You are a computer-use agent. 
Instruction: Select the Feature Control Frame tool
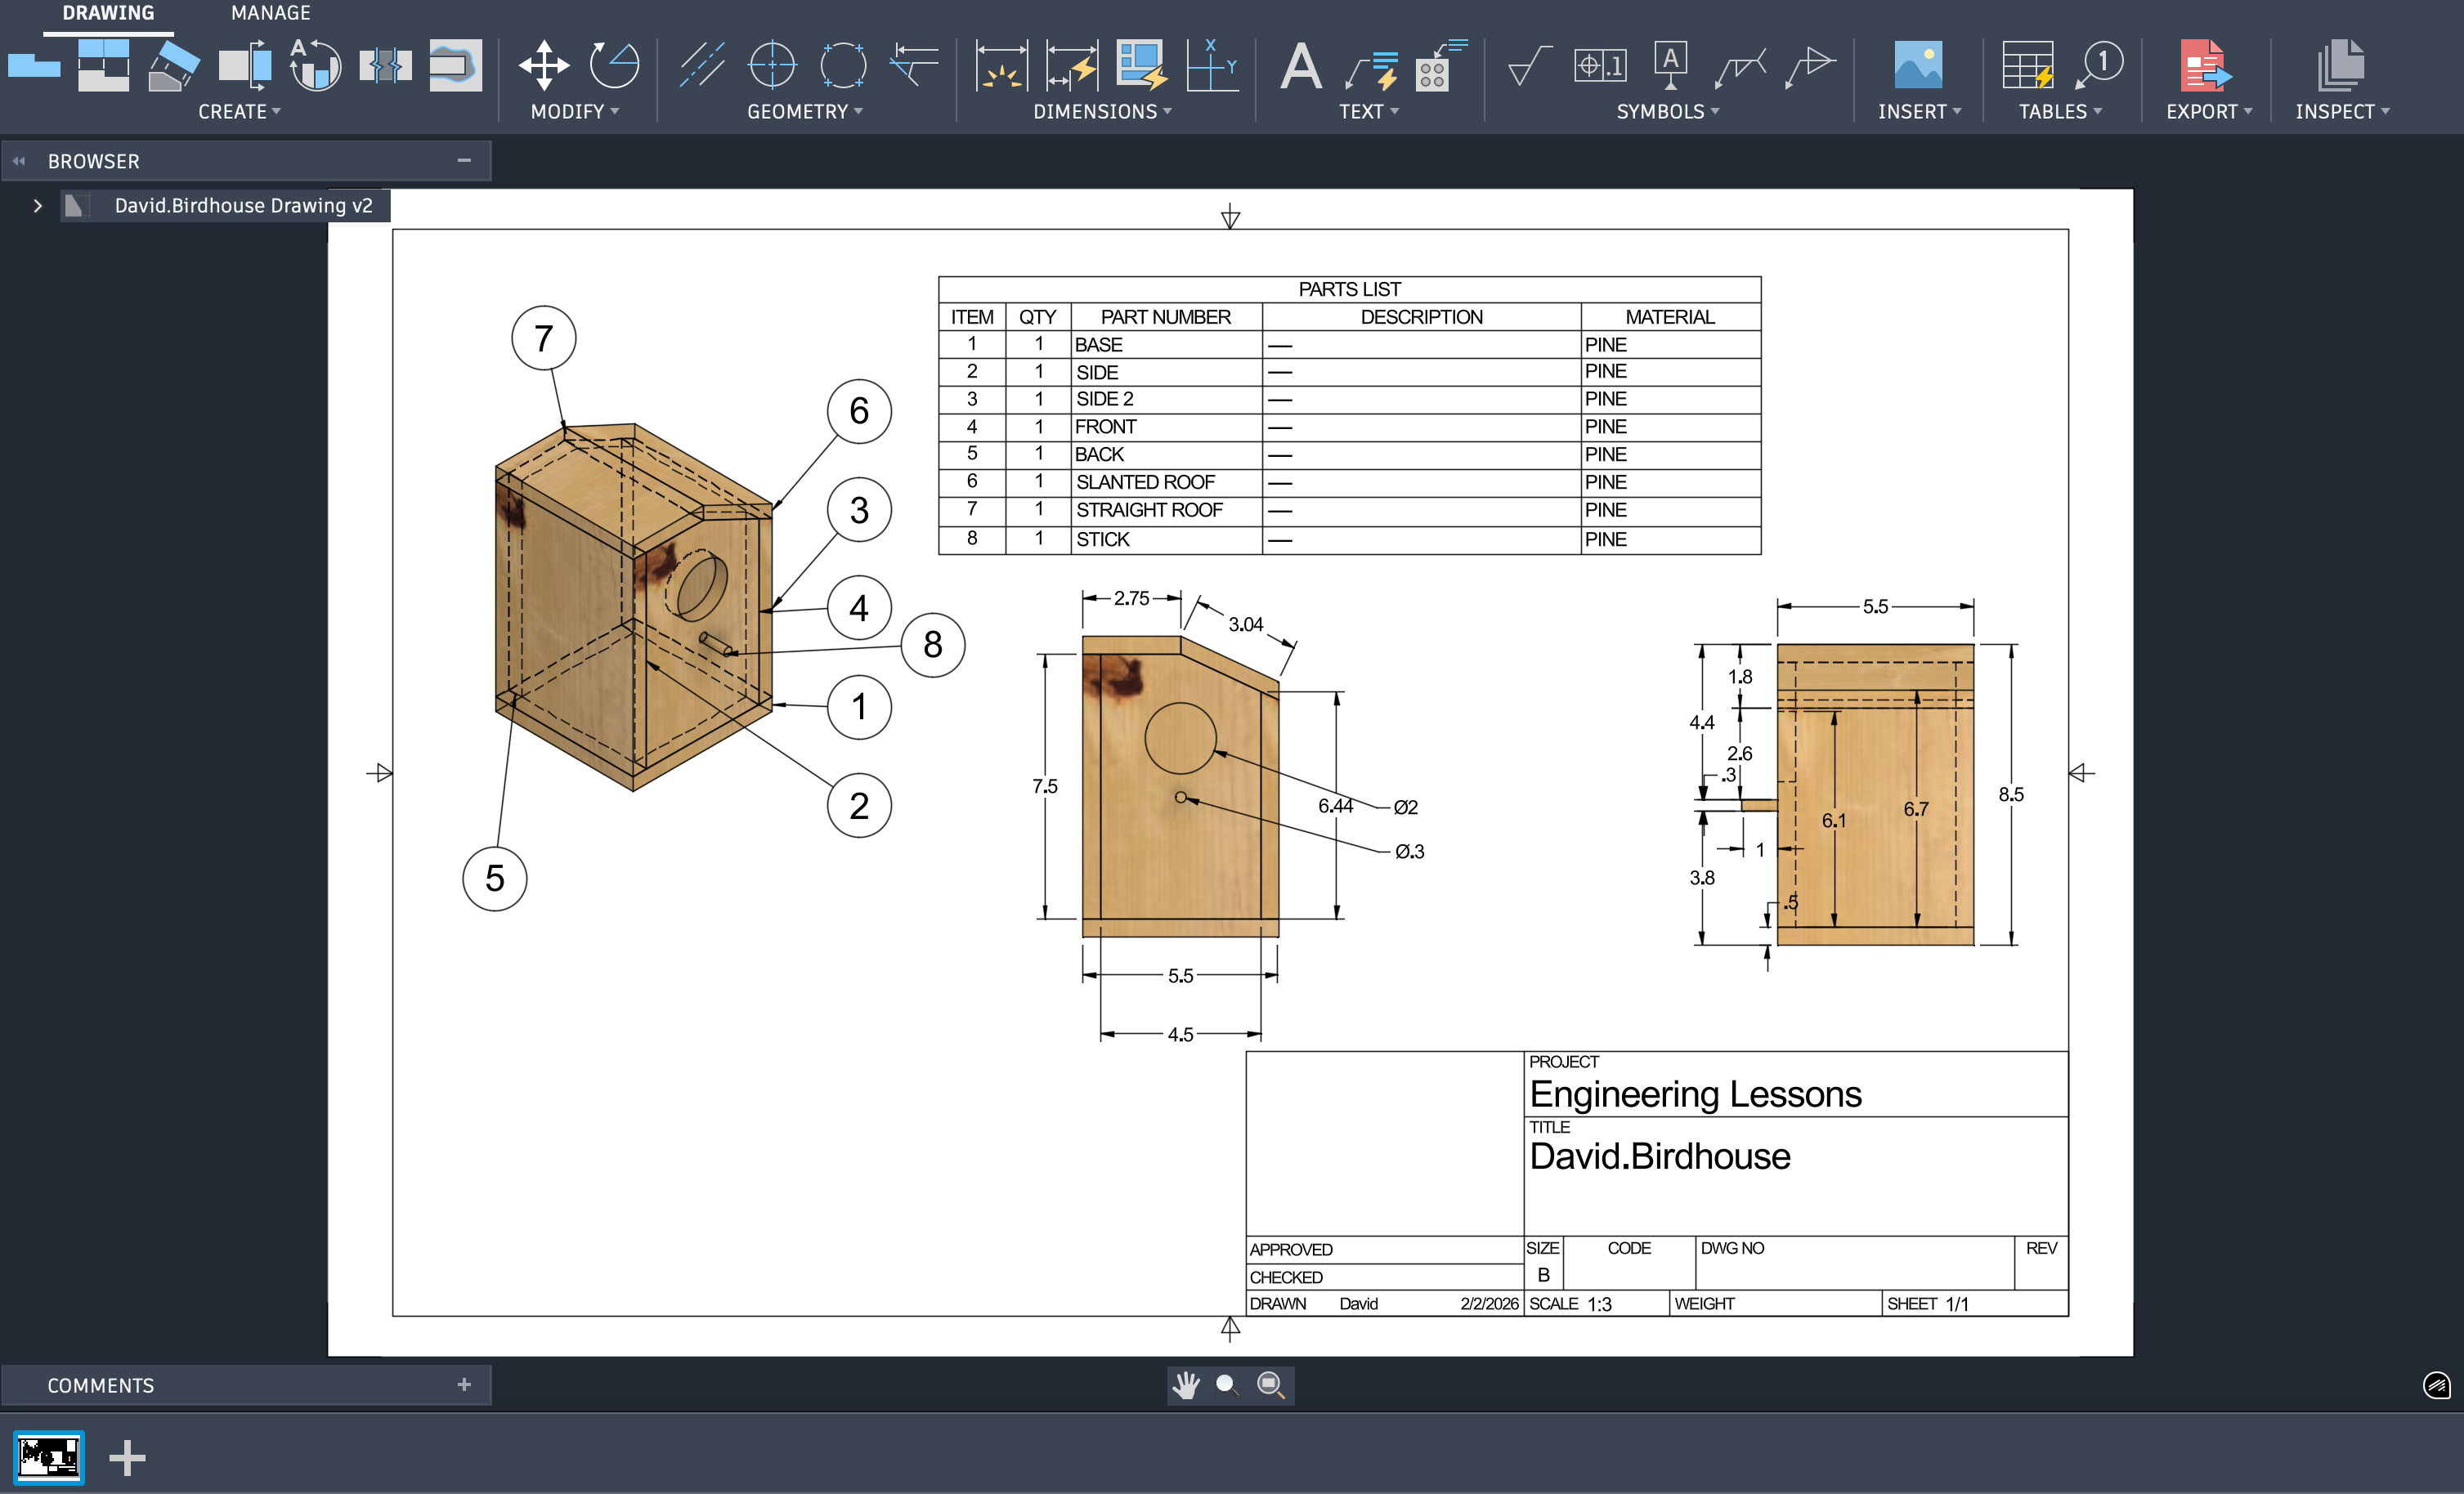click(1600, 66)
